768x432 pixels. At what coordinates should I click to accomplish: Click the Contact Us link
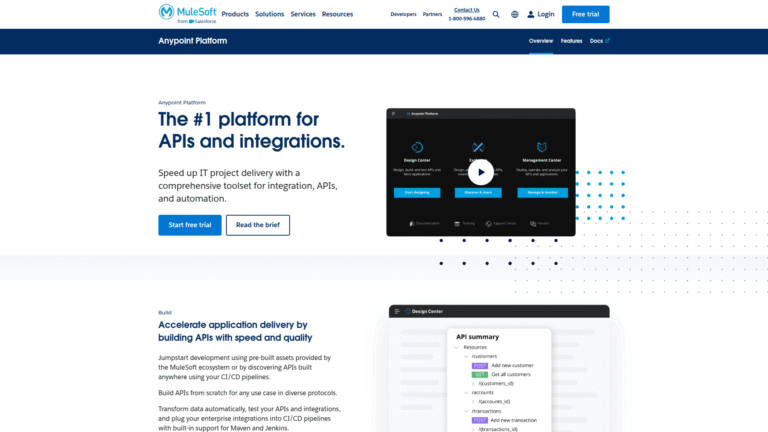coord(466,10)
